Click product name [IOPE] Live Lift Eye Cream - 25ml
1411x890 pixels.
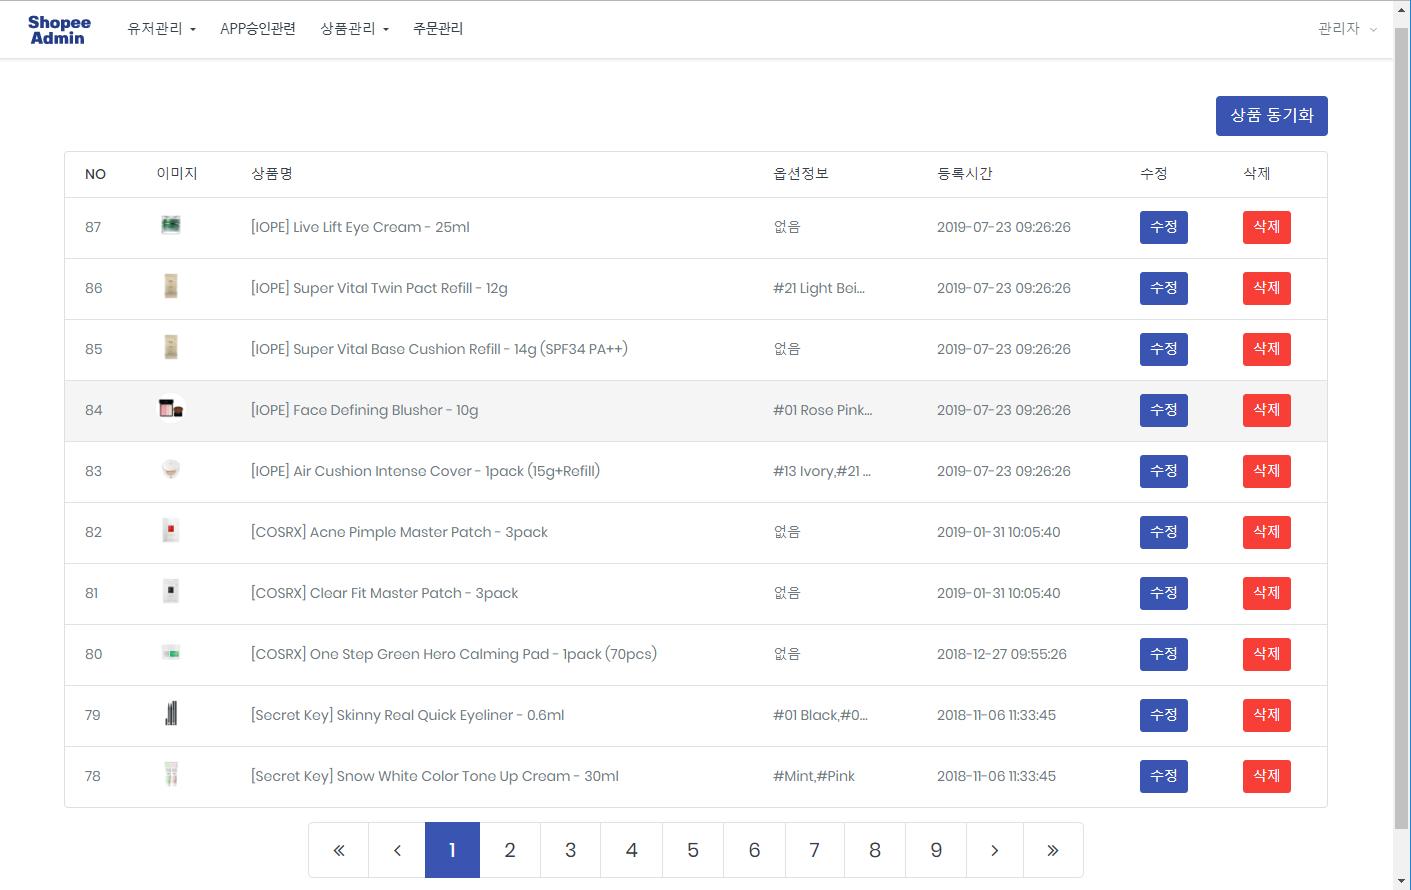(x=360, y=227)
